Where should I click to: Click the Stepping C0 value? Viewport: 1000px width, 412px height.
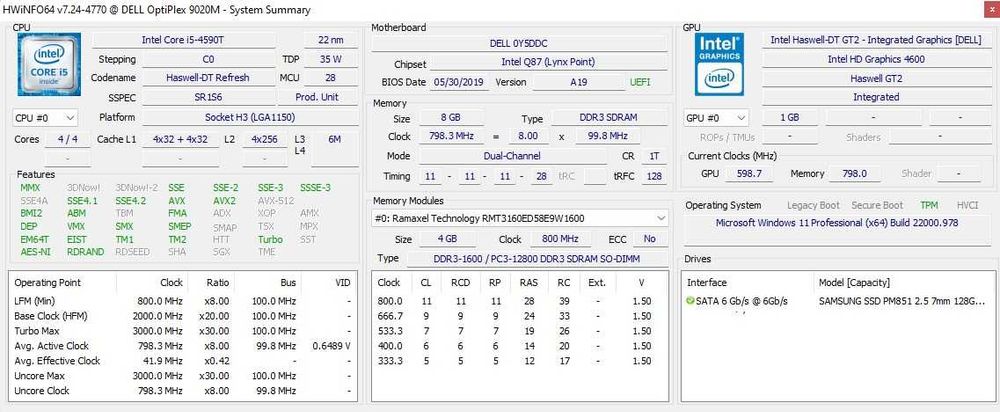(208, 59)
